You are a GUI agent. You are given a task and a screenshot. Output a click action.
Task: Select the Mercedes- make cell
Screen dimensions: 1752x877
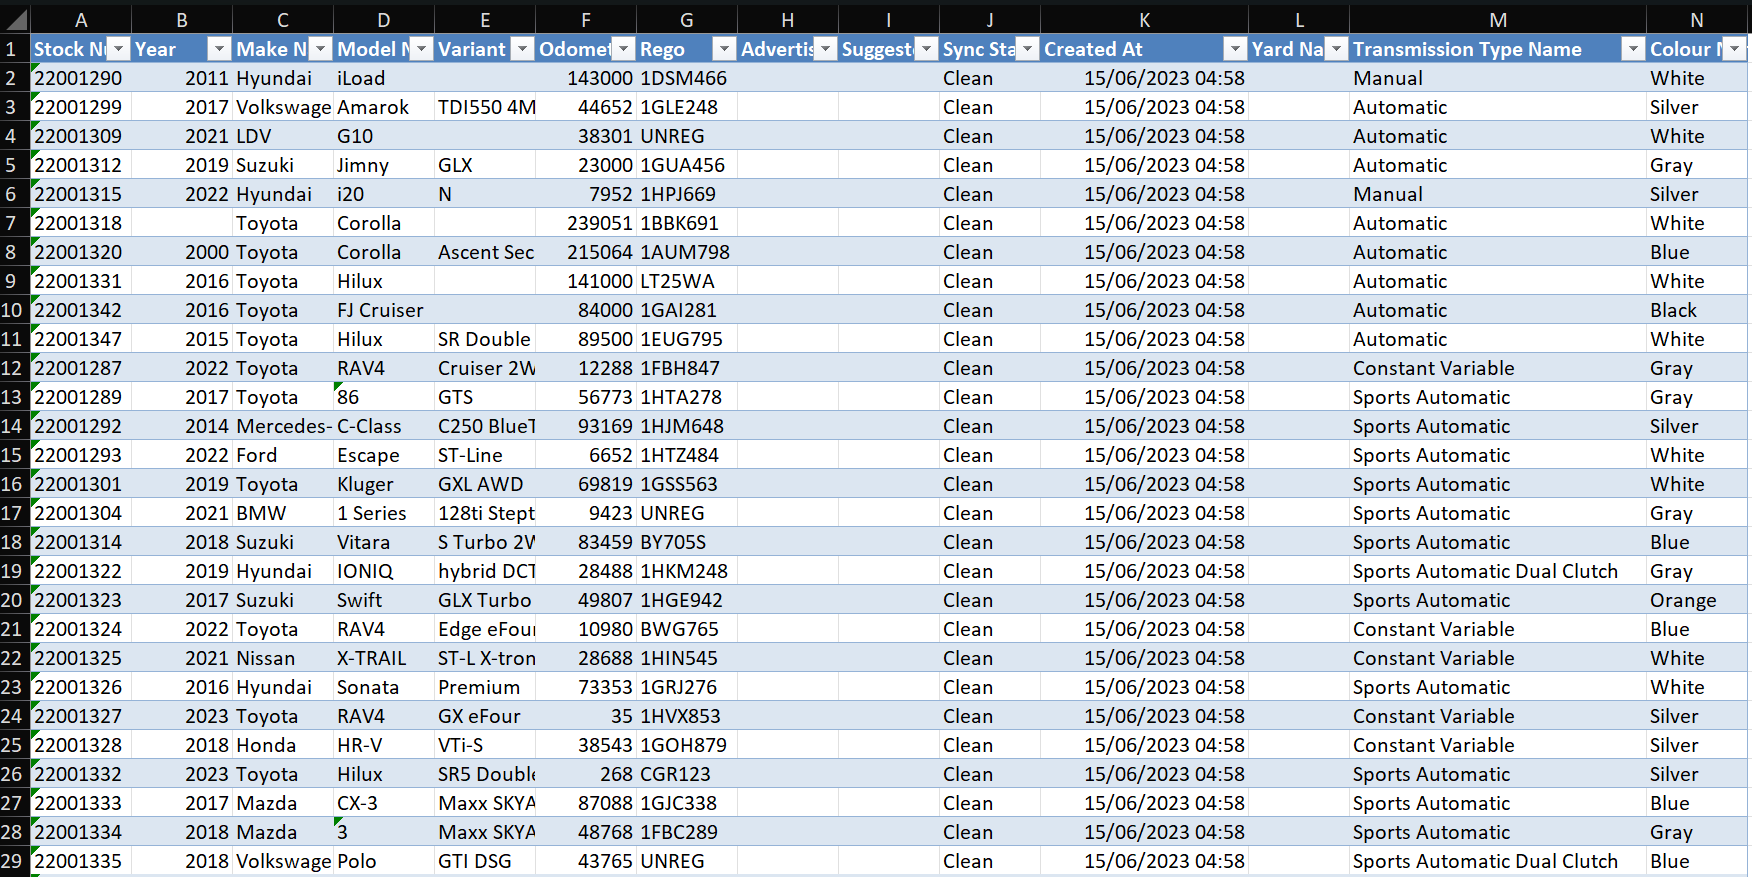coord(283,426)
